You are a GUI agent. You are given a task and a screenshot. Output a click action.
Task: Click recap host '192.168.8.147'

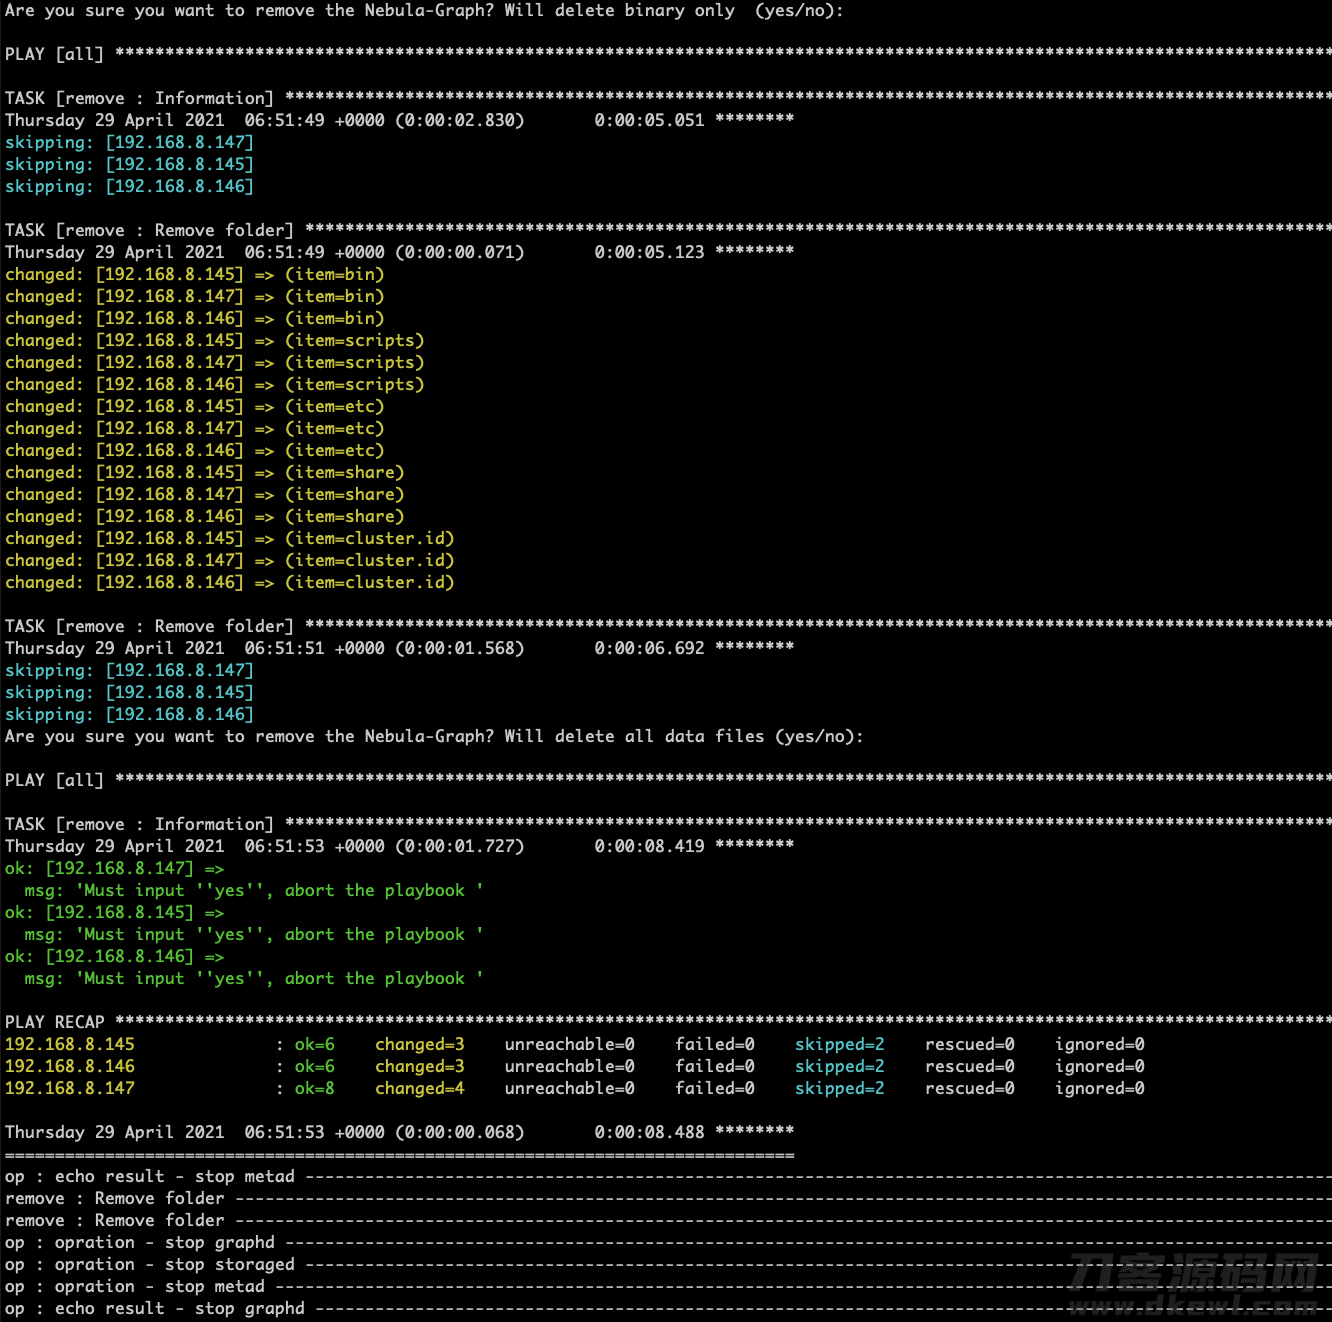click(x=70, y=1089)
